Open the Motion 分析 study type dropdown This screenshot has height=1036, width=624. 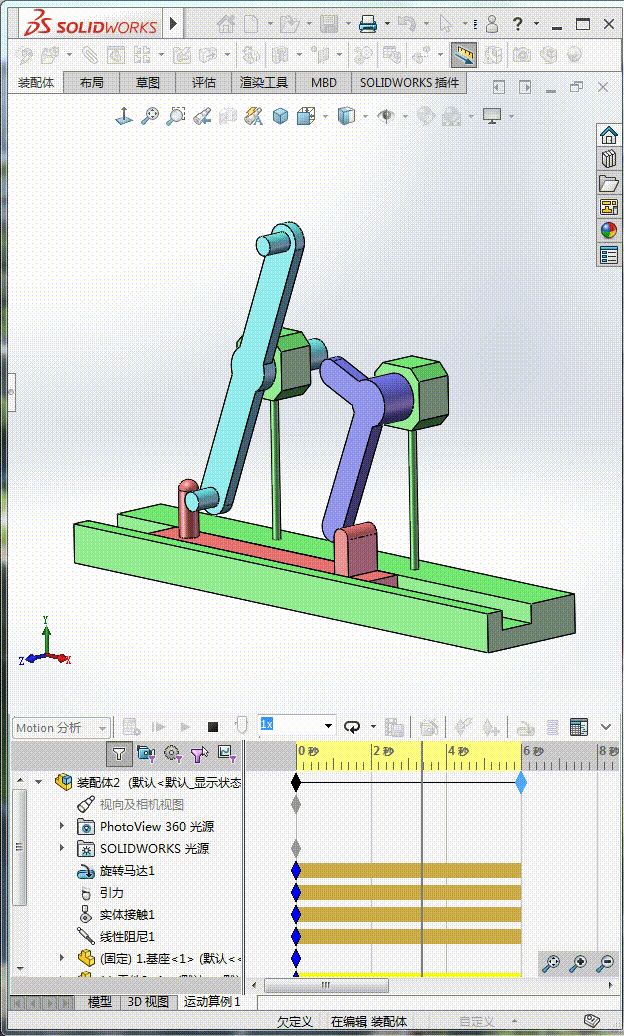(61, 727)
